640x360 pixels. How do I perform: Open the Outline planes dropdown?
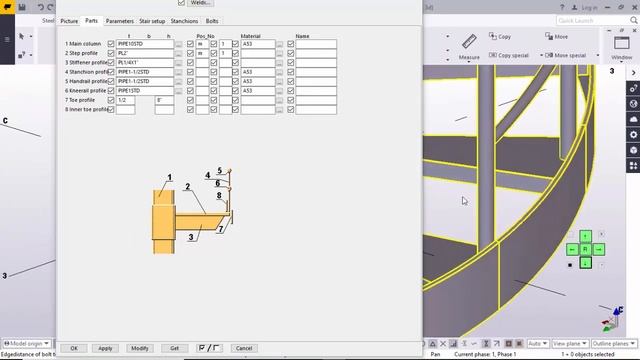tap(614, 344)
